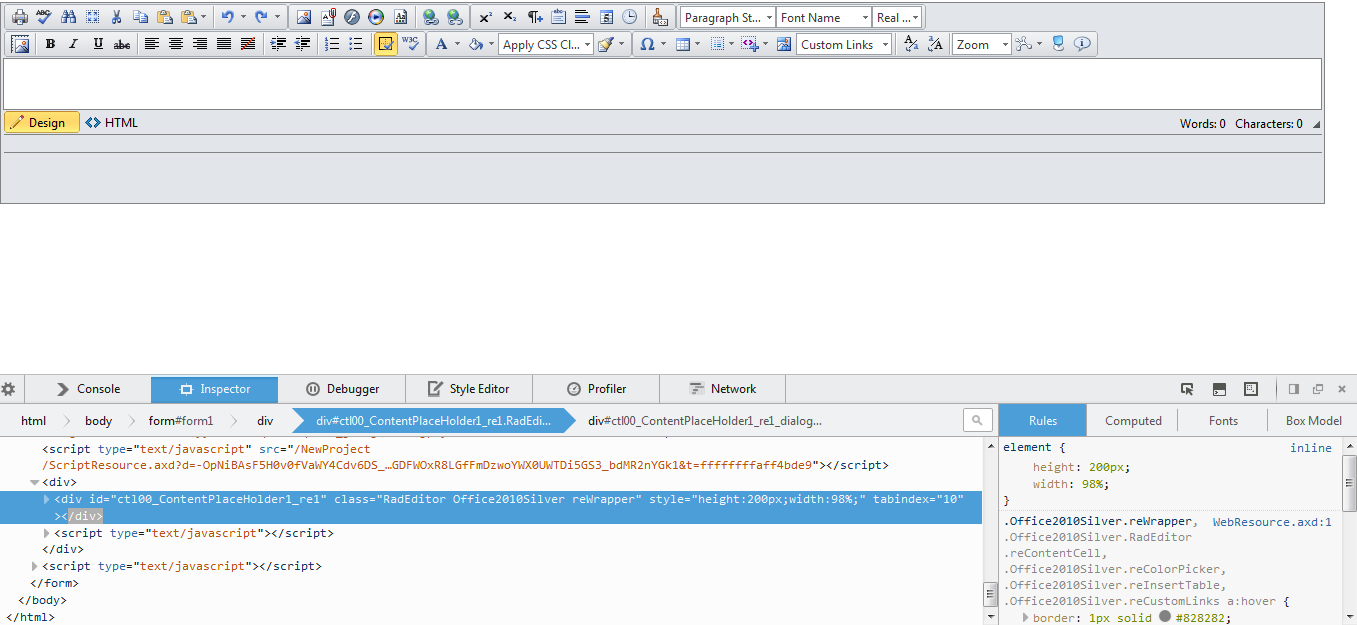The height and width of the screenshot is (625, 1357).
Task: Apply subscript formatting
Action: point(510,17)
